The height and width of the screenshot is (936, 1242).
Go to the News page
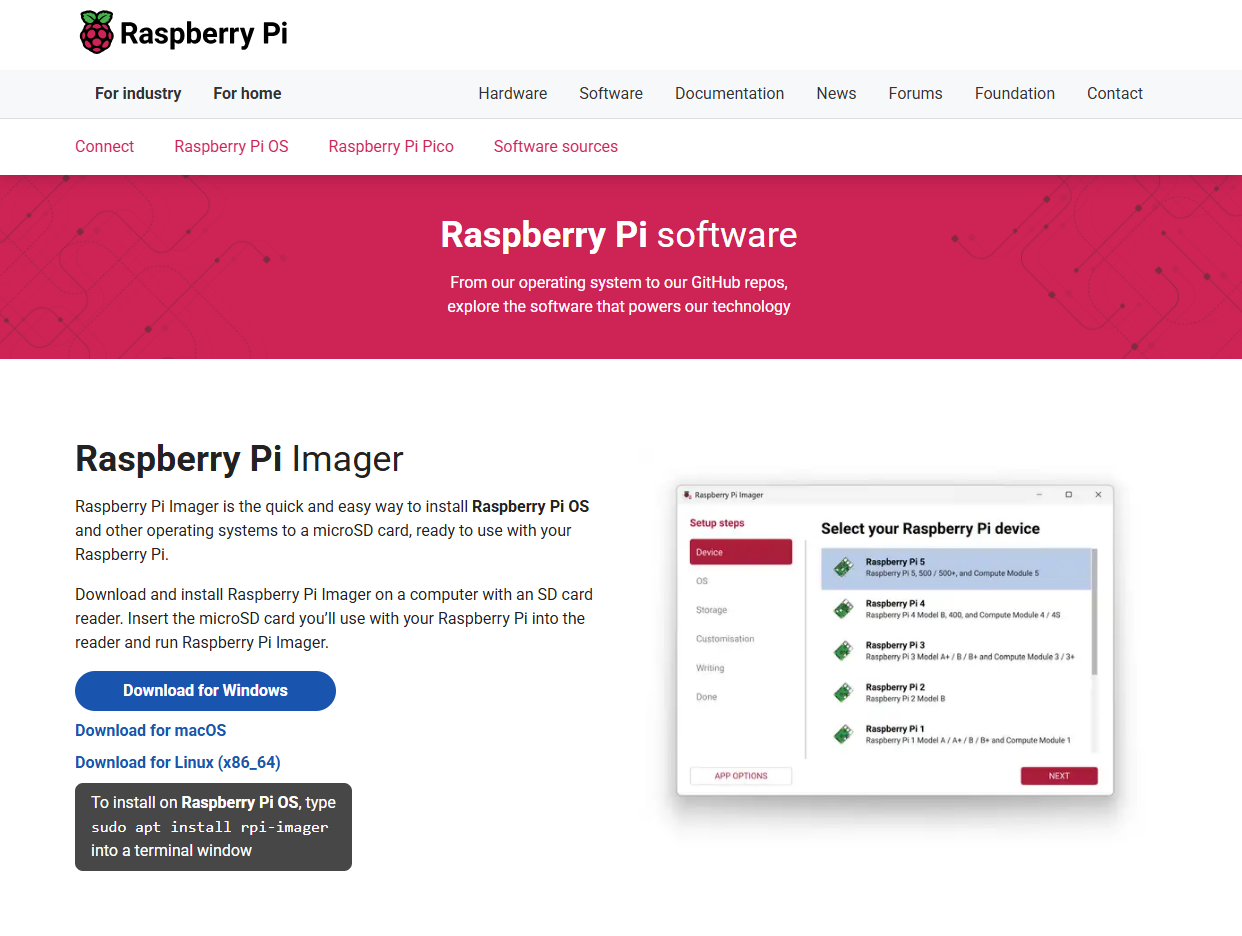[836, 93]
